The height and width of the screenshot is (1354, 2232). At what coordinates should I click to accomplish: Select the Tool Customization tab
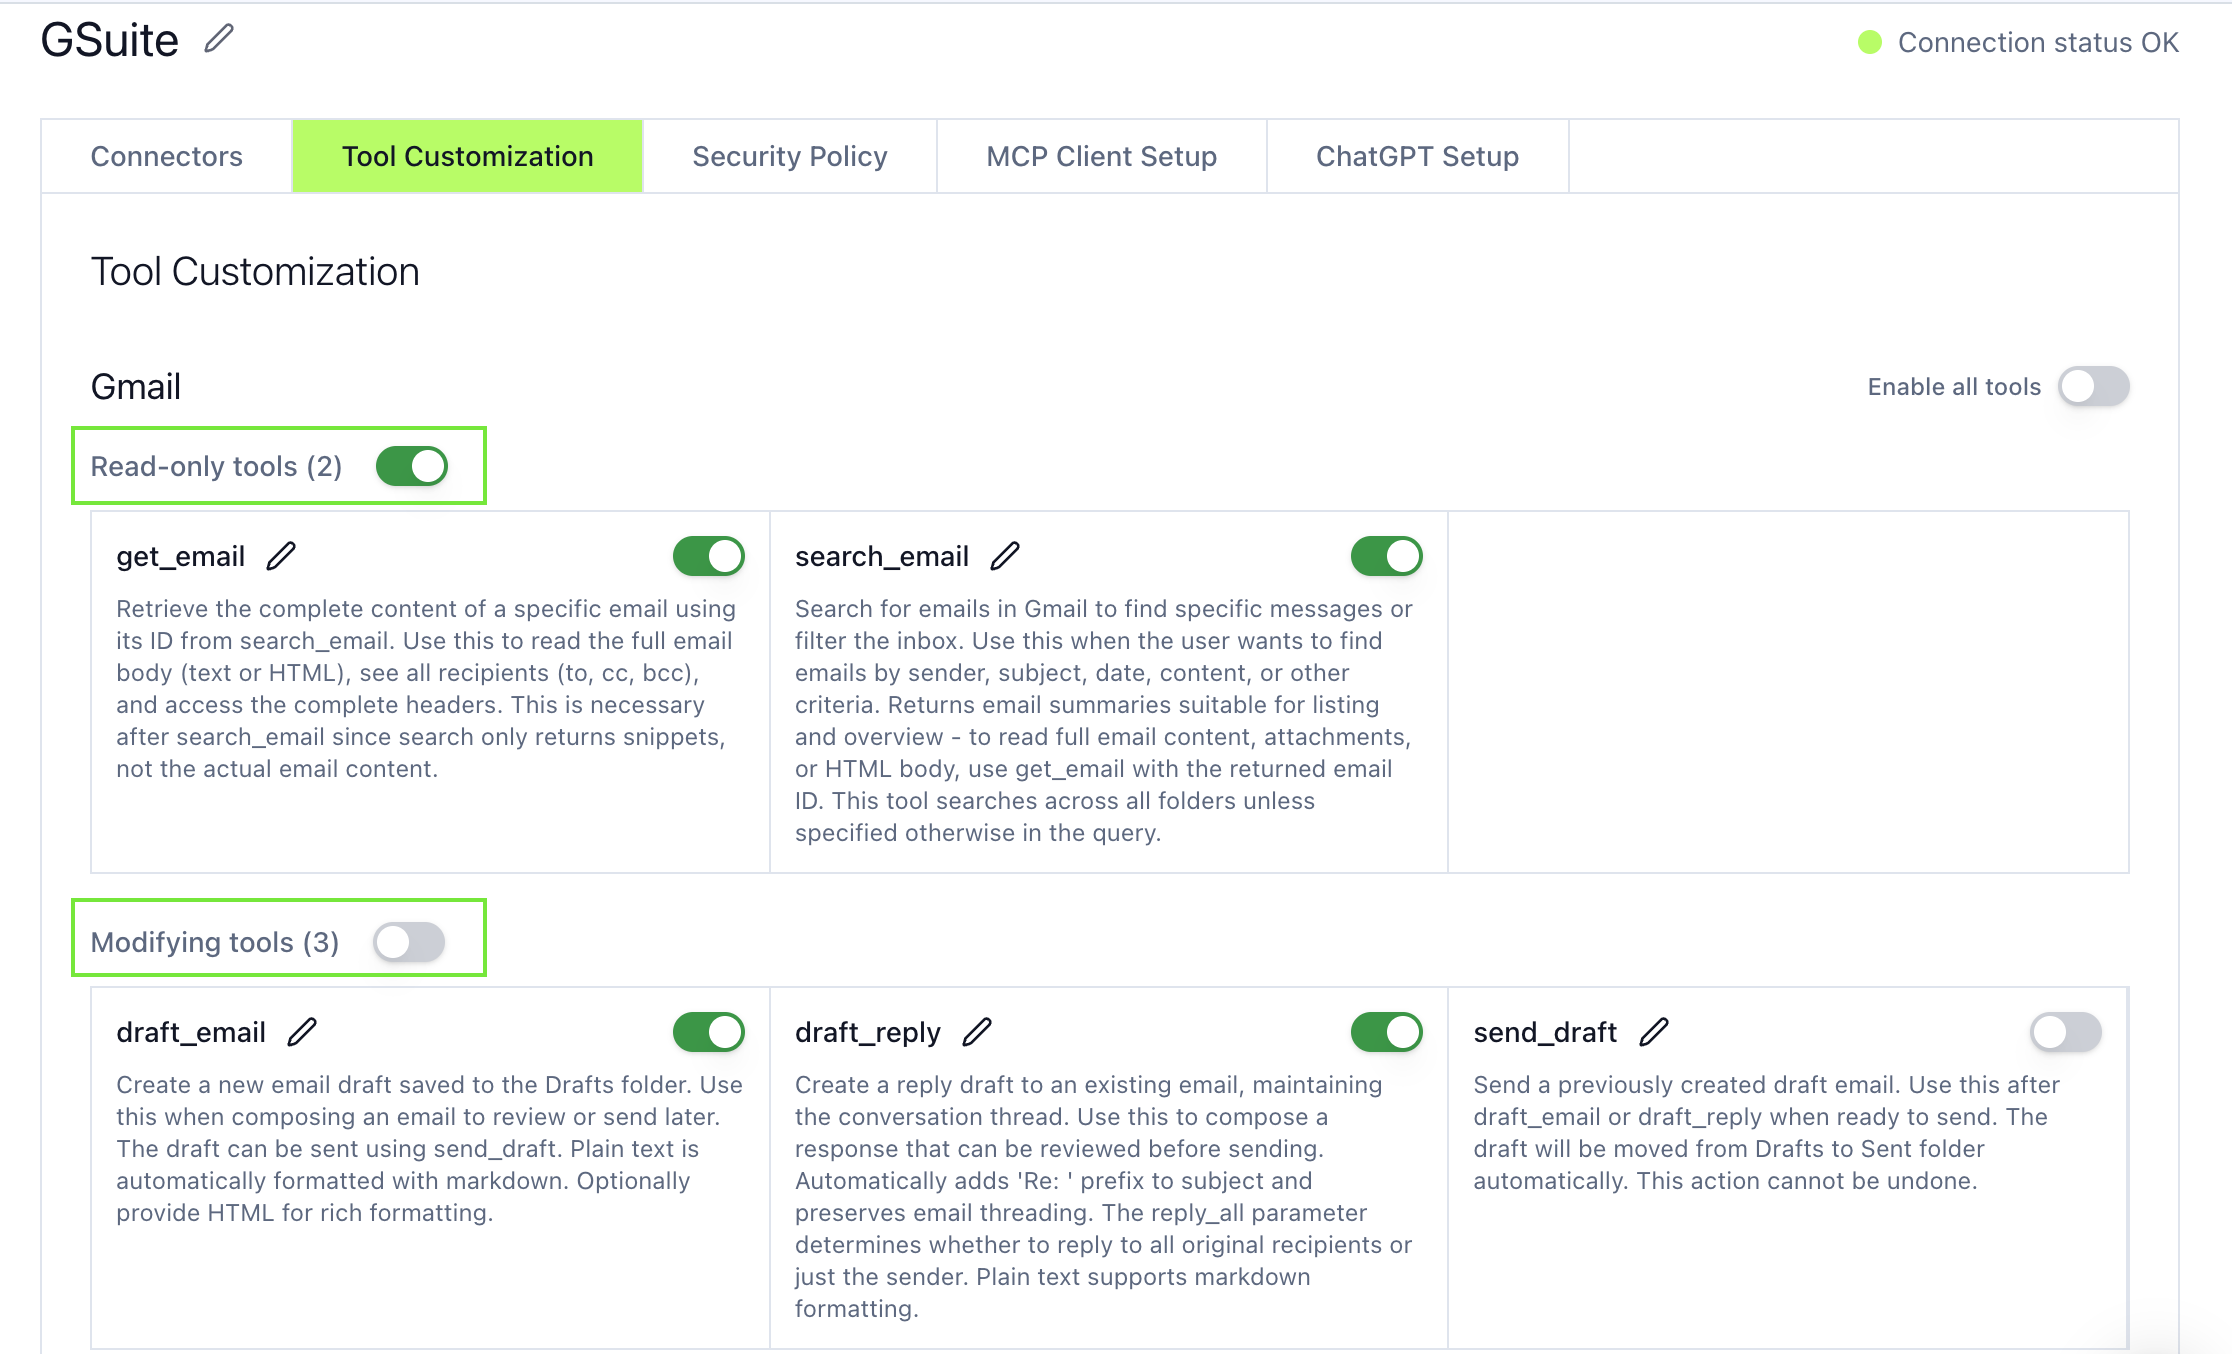point(468,156)
